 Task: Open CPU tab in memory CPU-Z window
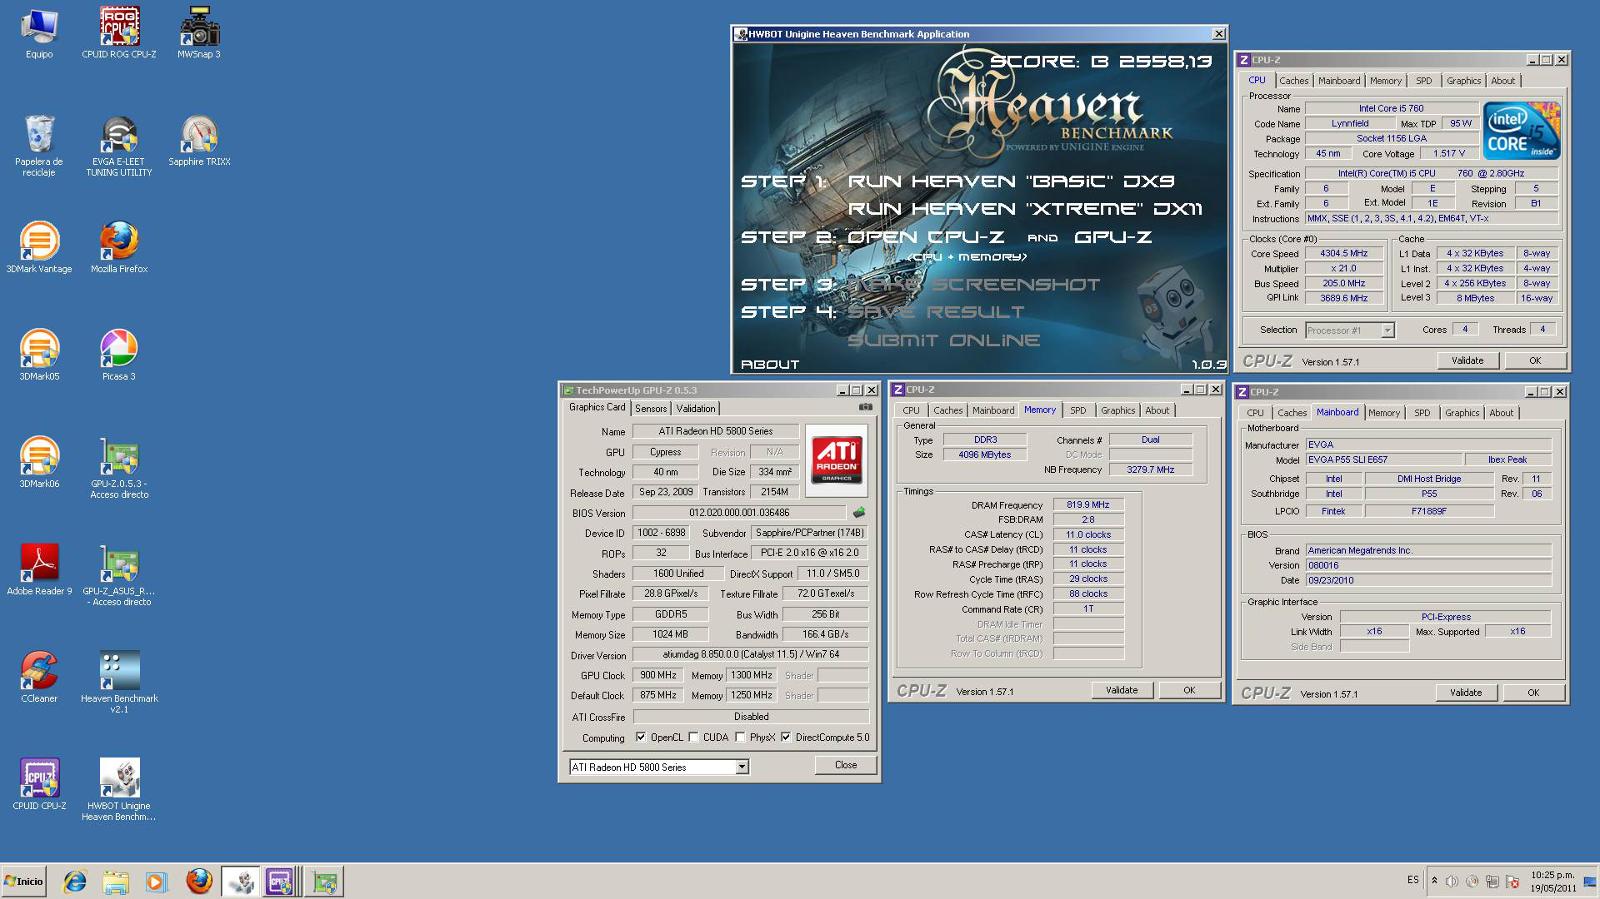(911, 410)
